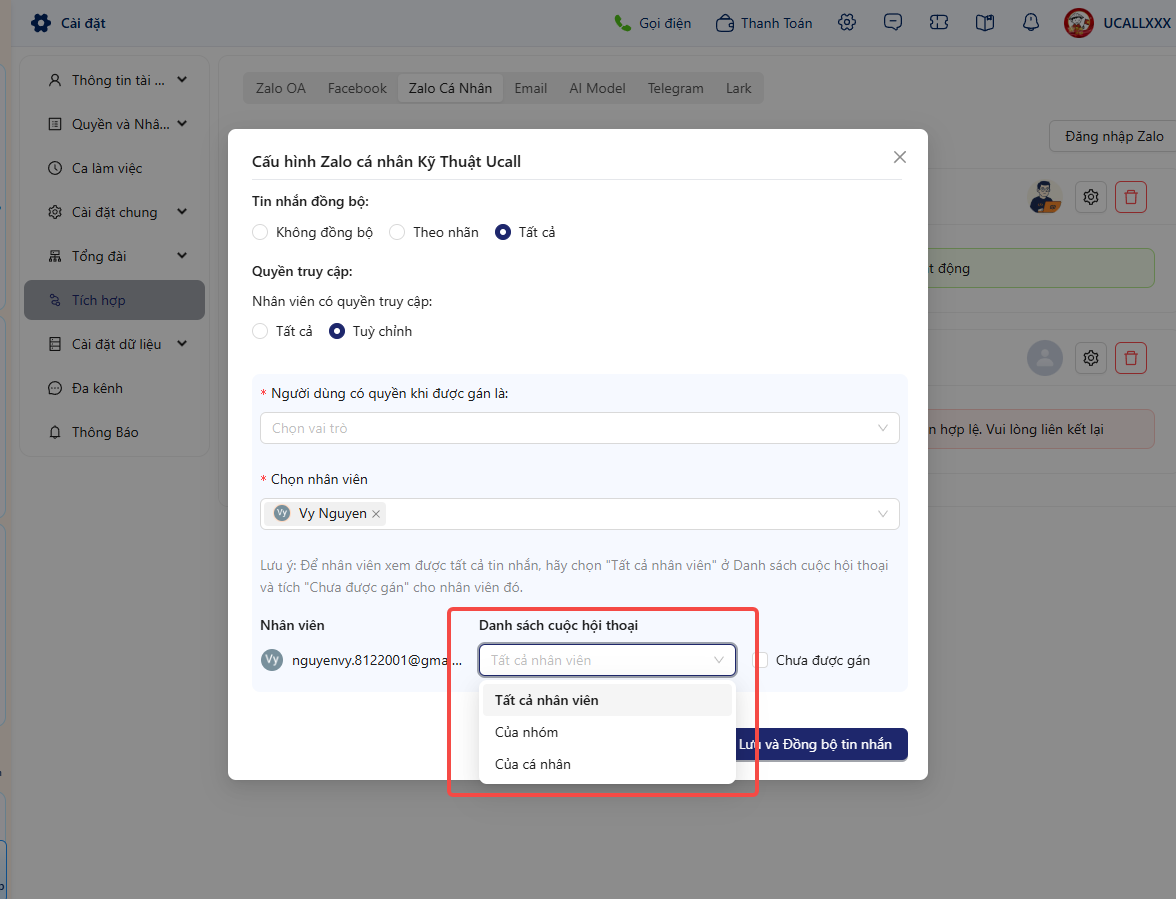Open the chat message icon in top bar
The width and height of the screenshot is (1176, 899).
[x=892, y=22]
